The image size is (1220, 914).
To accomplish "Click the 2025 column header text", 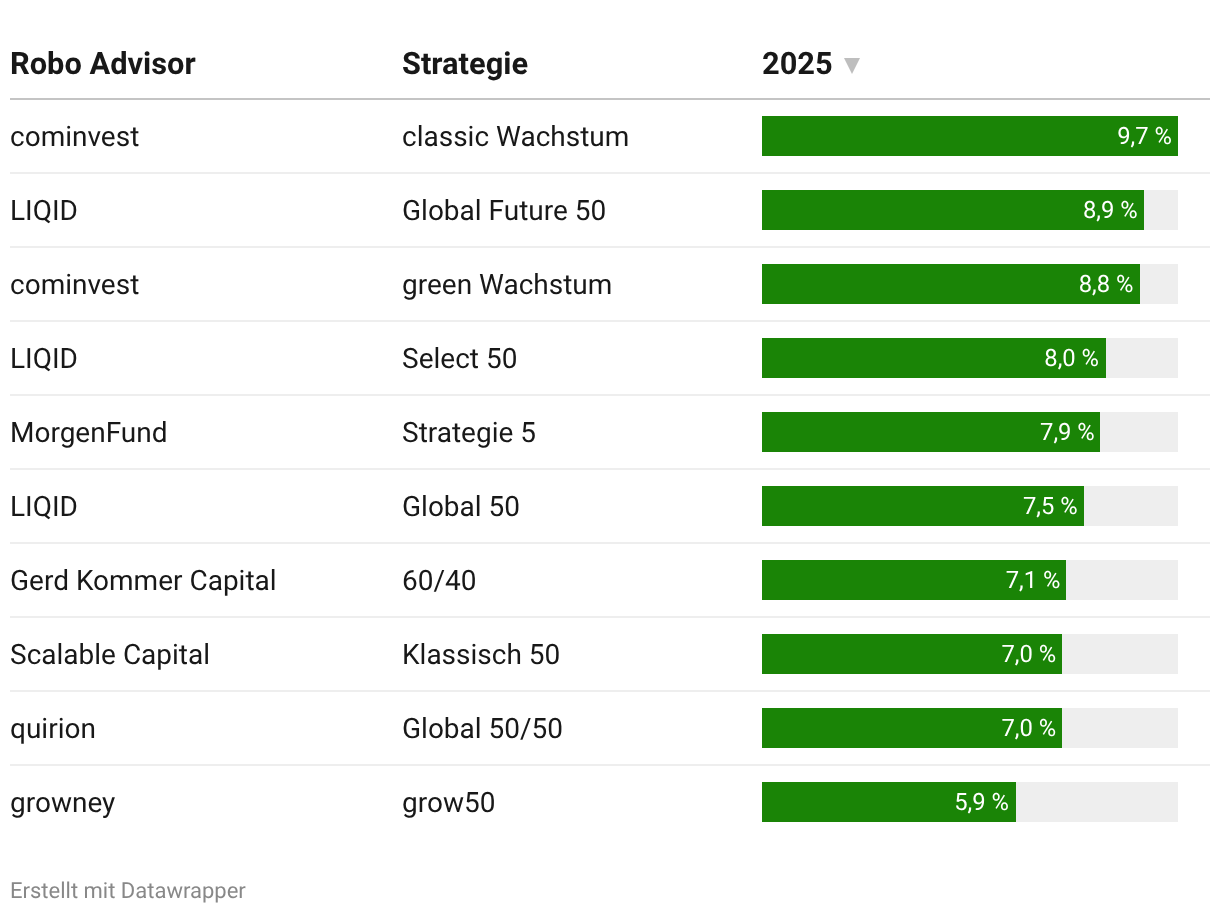I will 797,64.
